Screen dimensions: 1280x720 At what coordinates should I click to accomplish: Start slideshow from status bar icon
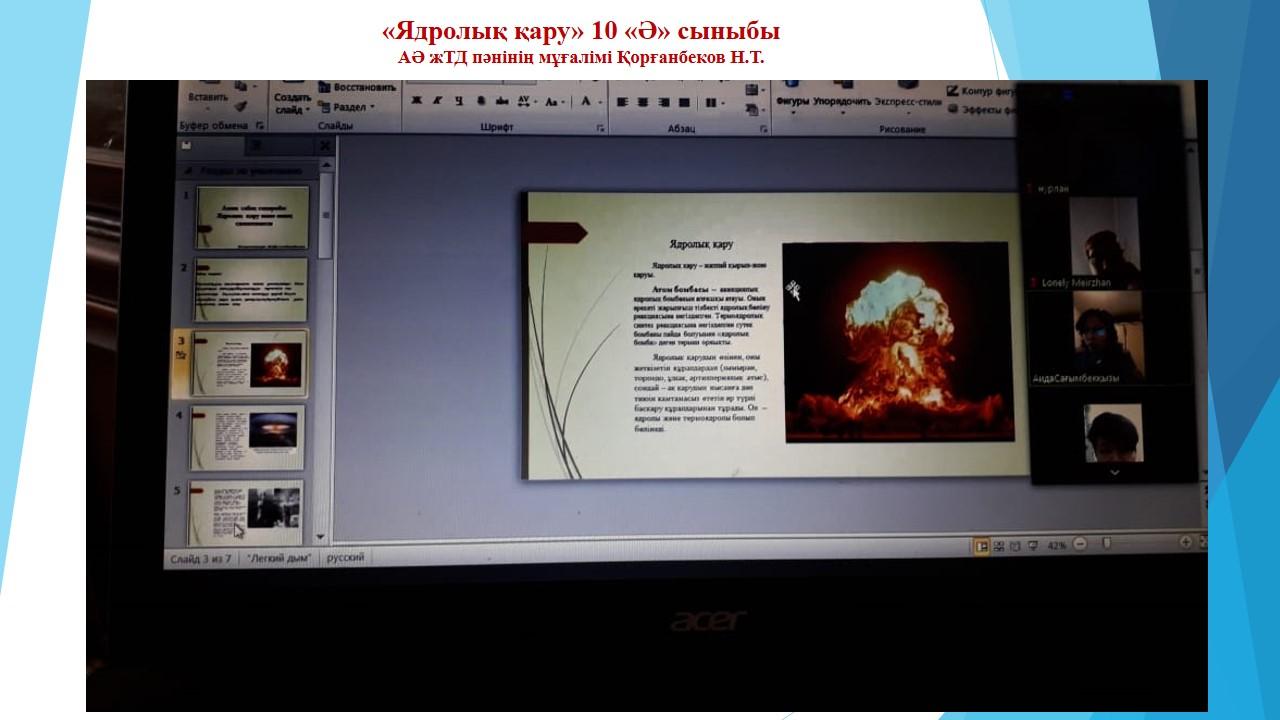(1031, 546)
